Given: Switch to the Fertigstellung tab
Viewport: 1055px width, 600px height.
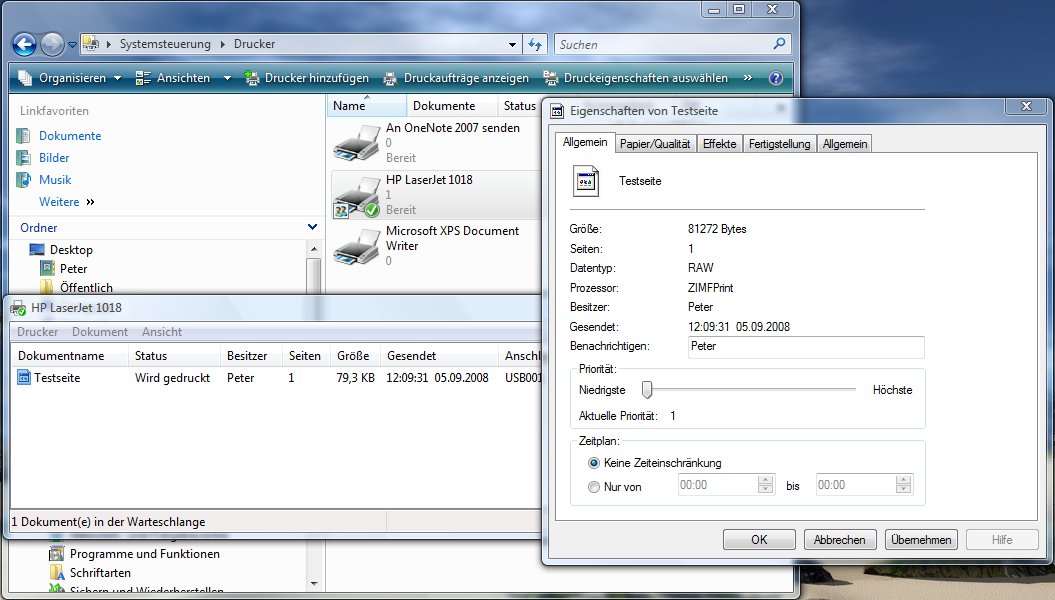Looking at the screenshot, I should click(x=779, y=144).
